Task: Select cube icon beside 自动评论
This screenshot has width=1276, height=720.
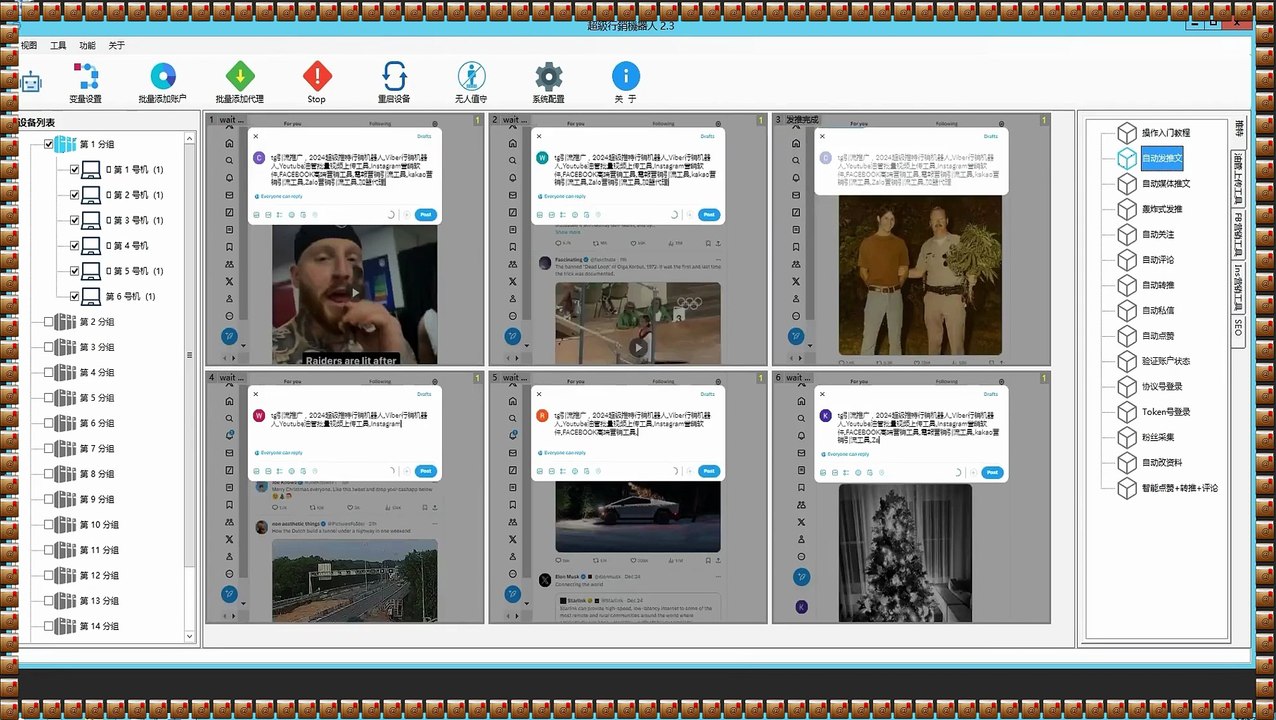Action: tap(1127, 260)
